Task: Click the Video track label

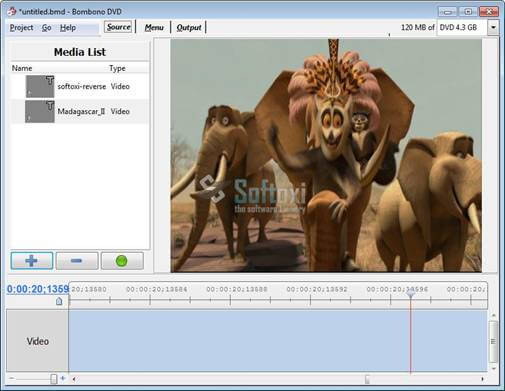Action: (x=37, y=341)
